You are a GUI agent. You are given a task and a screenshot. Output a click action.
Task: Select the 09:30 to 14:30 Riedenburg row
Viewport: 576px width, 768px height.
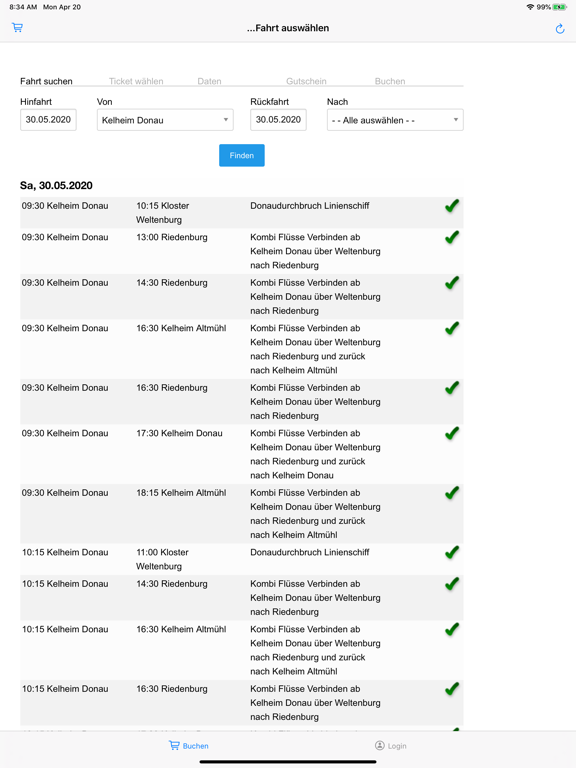coord(241,296)
